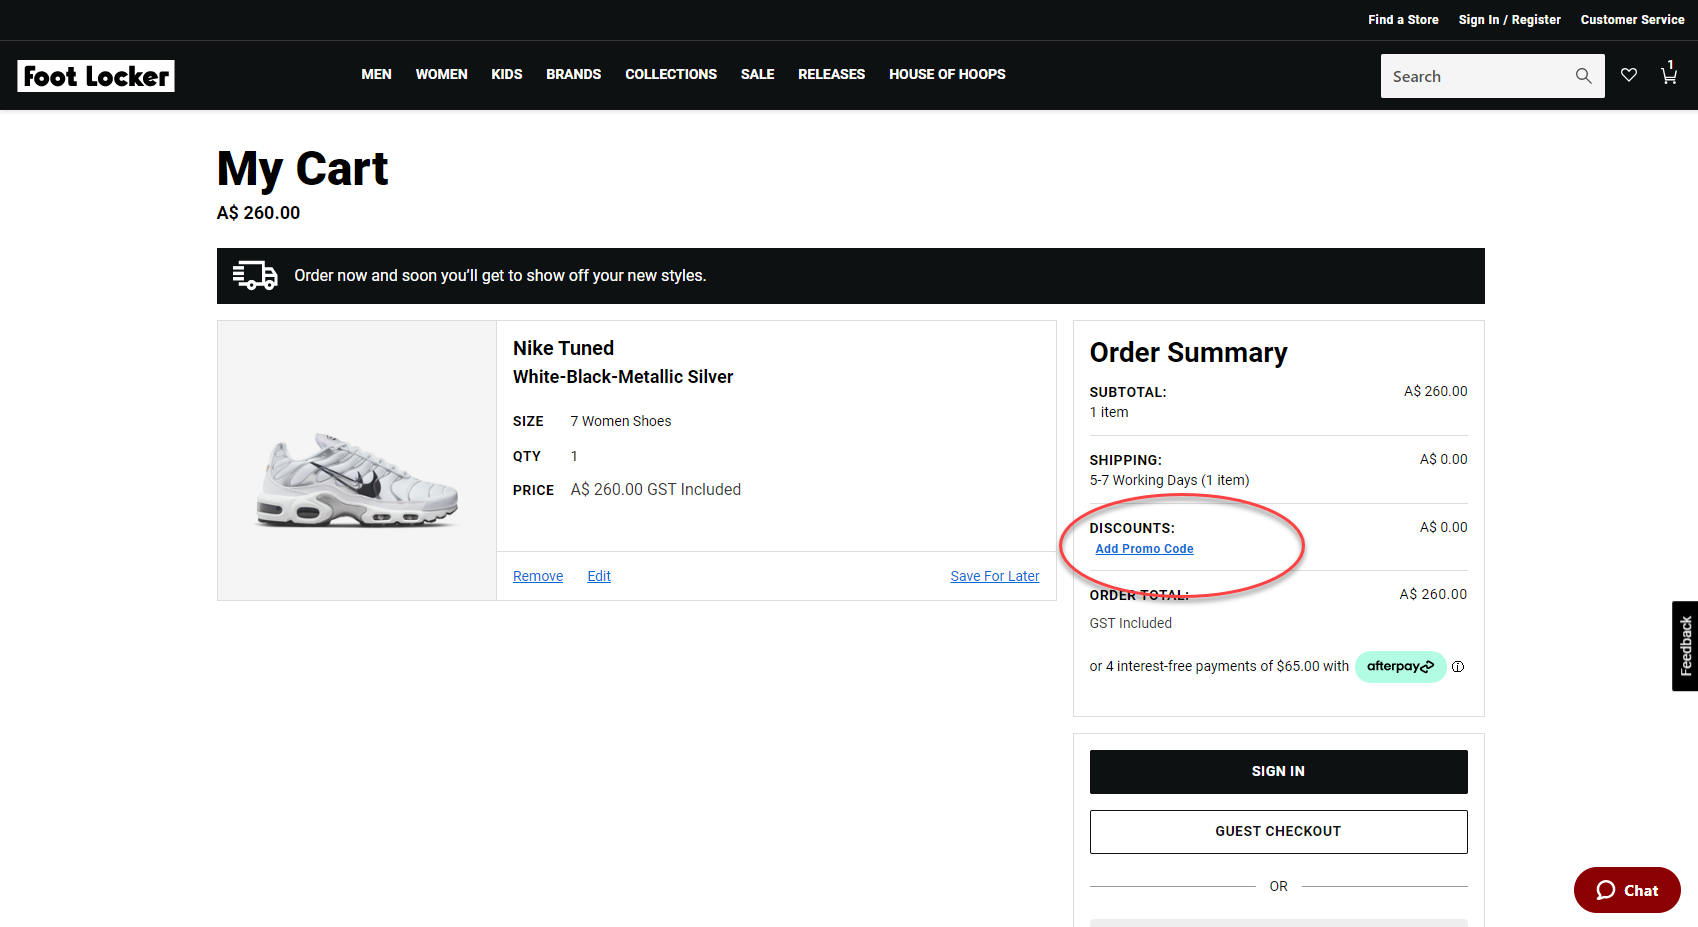Image resolution: width=1698 pixels, height=927 pixels.
Task: Click the search magnifier icon
Action: point(1583,76)
